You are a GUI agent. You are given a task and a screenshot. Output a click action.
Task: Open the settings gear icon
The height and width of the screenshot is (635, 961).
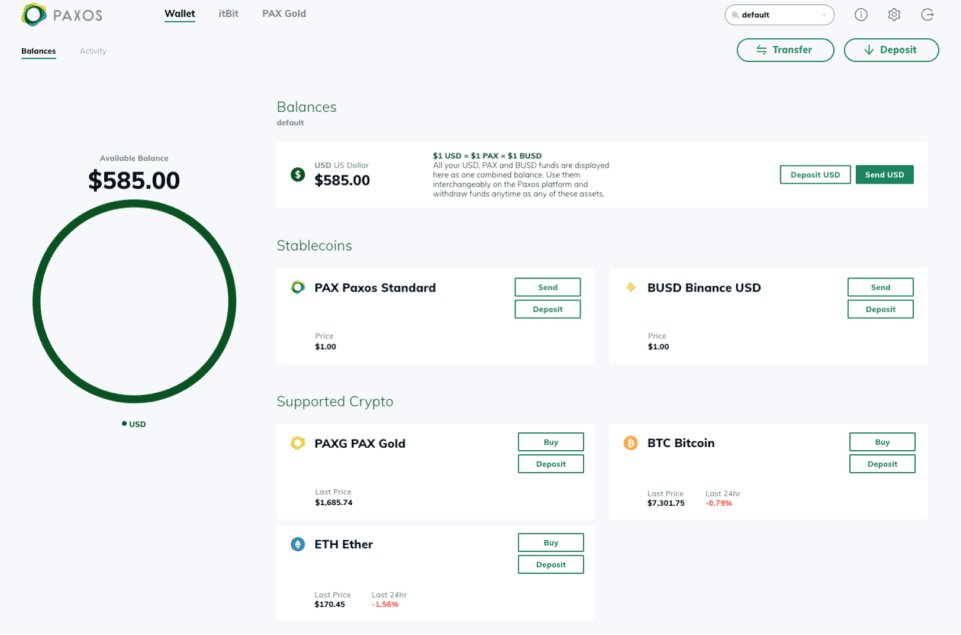click(x=894, y=15)
